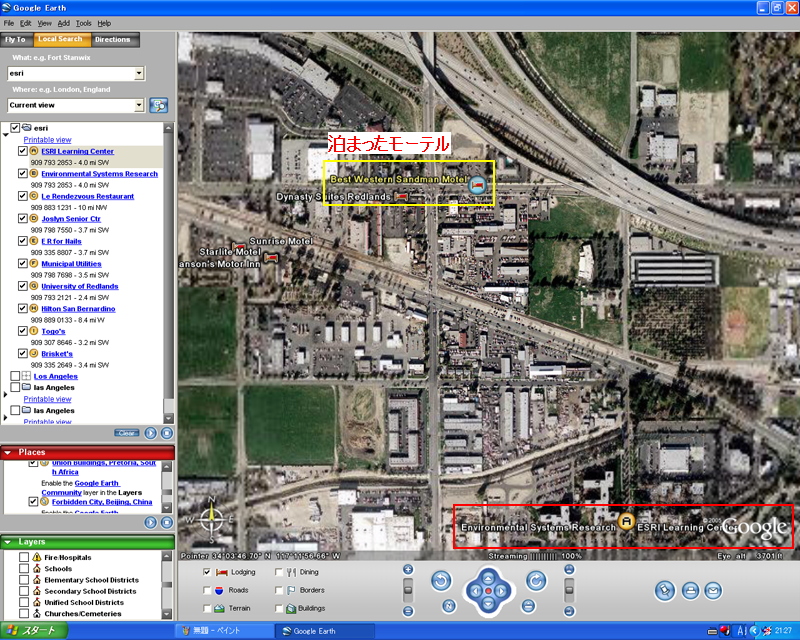The image size is (800, 640).
Task: Enable the Borders checkbox
Action: pyautogui.click(x=279, y=590)
